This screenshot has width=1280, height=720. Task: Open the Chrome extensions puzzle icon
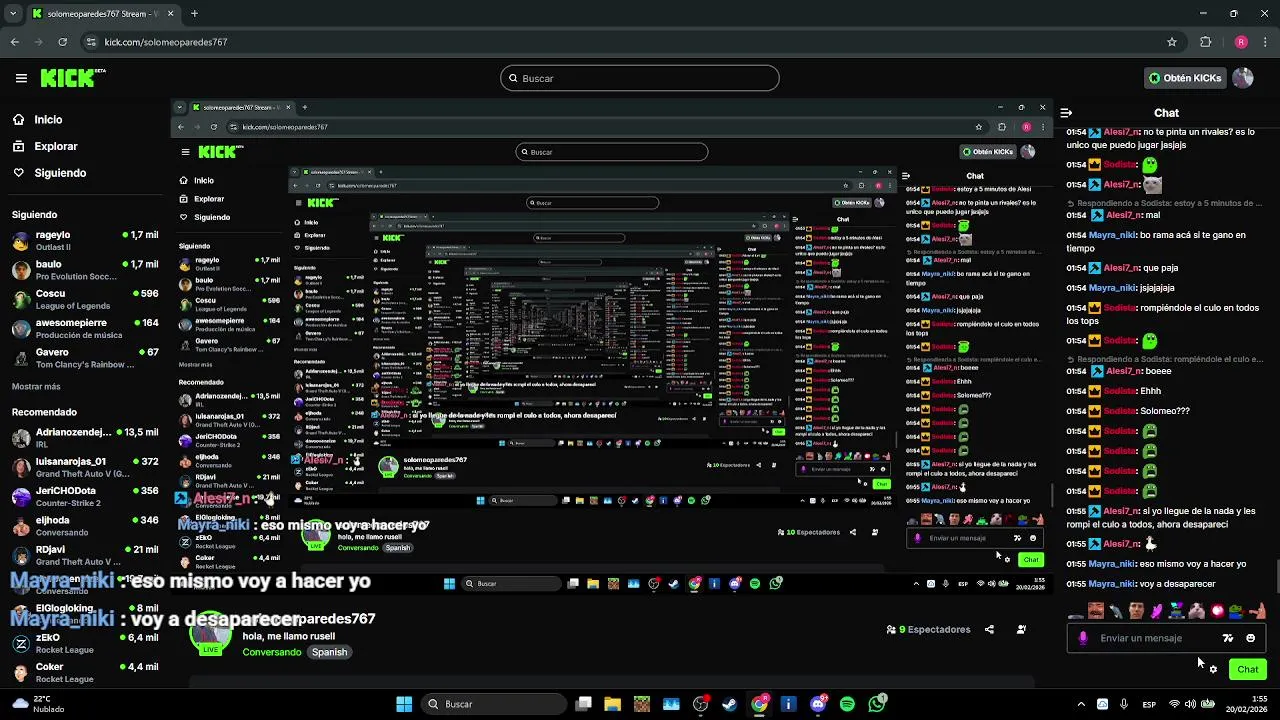click(x=1205, y=42)
